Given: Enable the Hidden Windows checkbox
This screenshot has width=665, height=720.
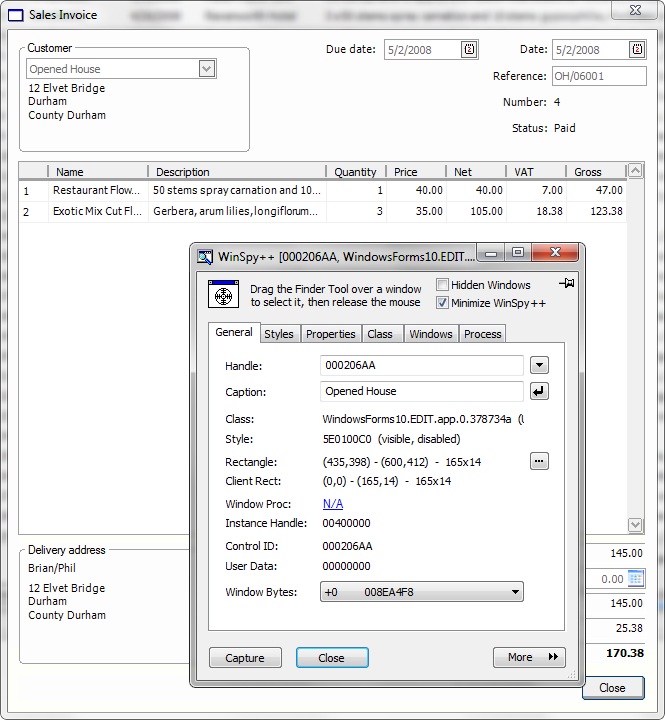Looking at the screenshot, I should (443, 285).
